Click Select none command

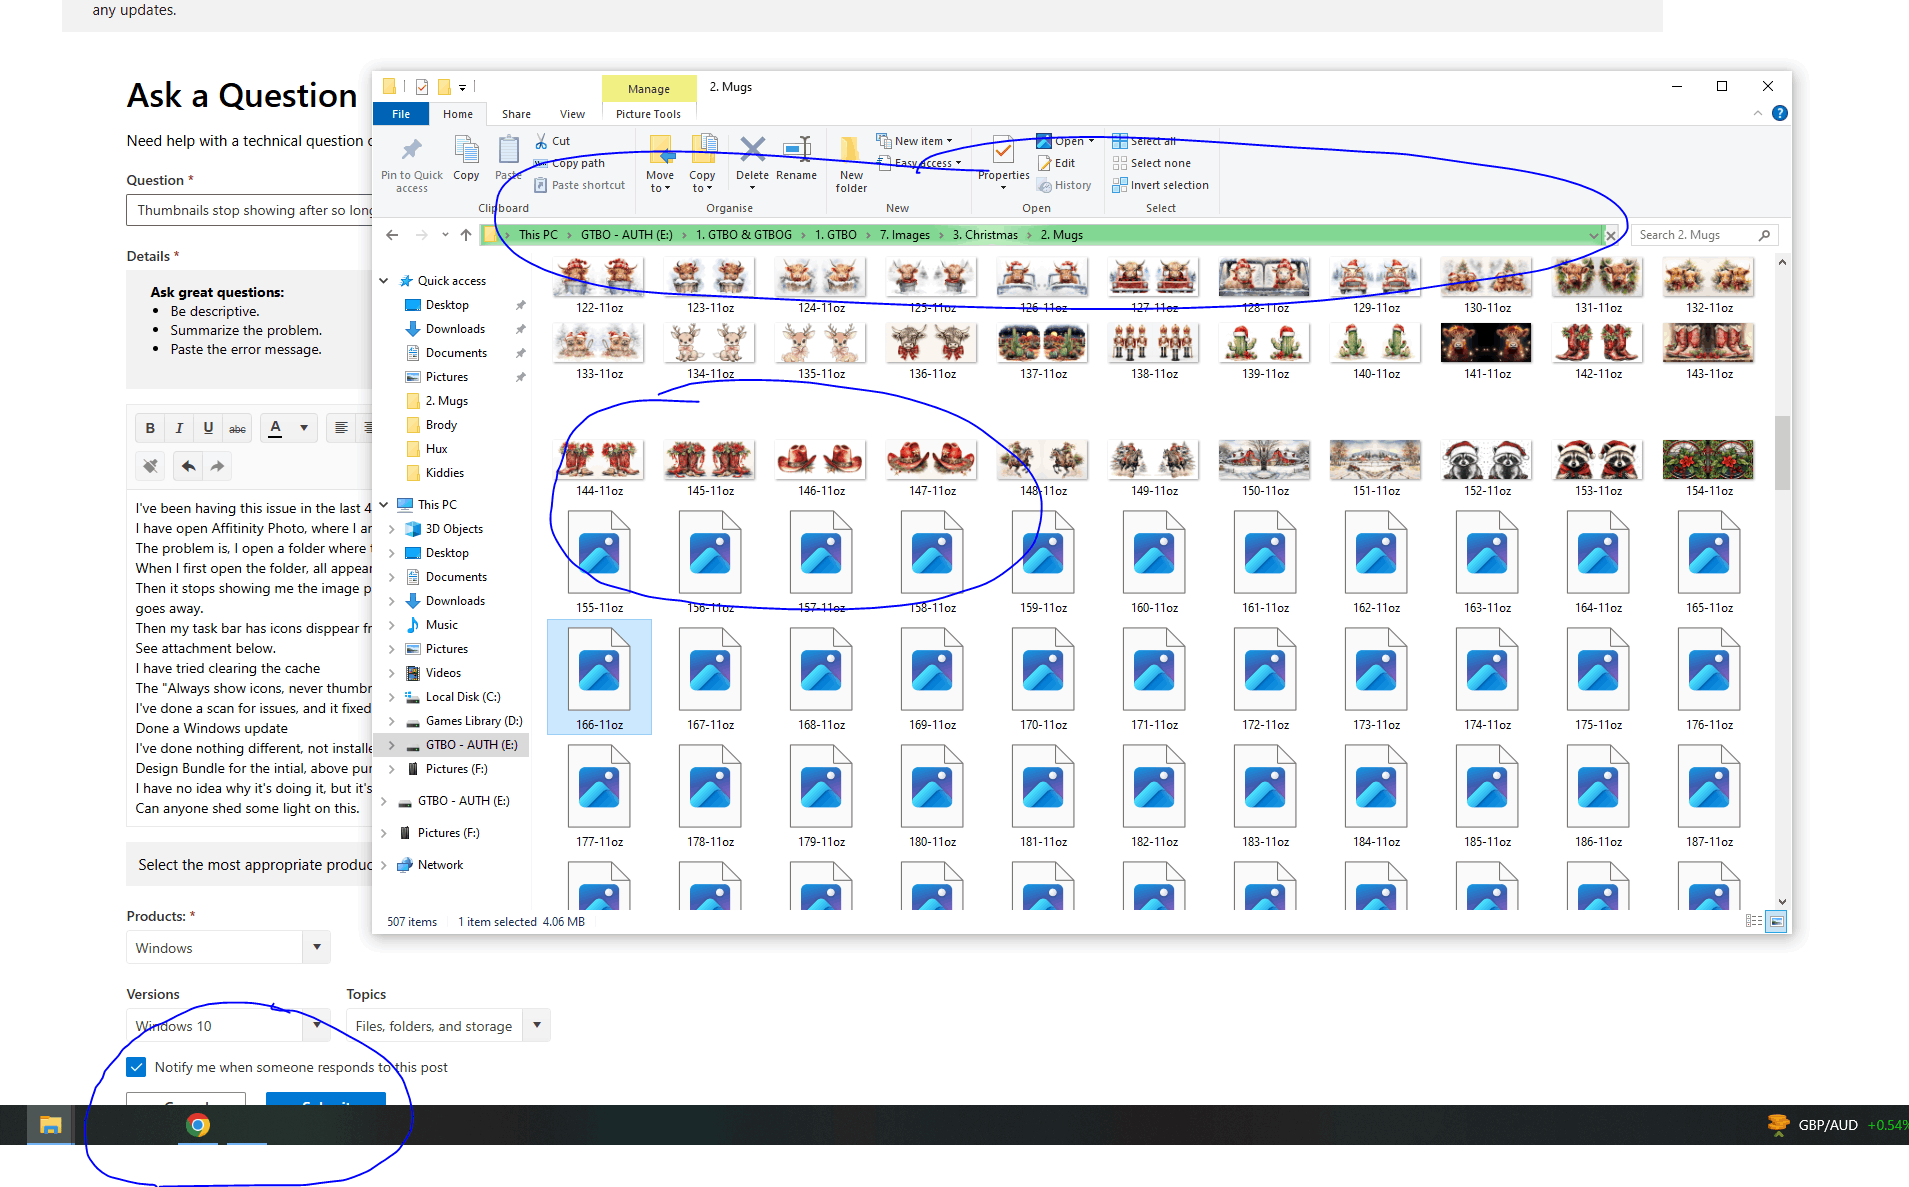(x=1152, y=163)
